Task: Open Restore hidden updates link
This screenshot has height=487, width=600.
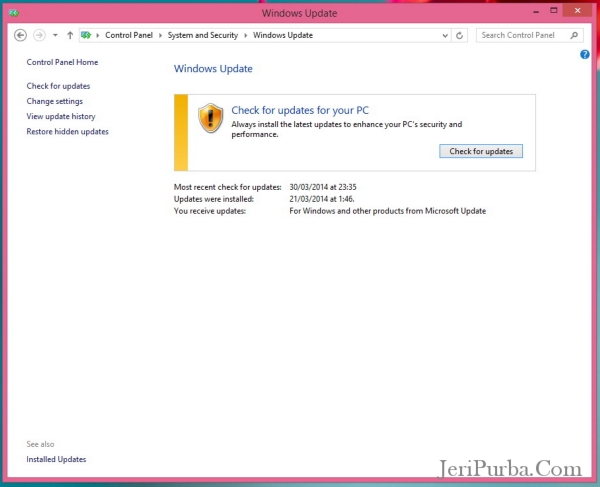Action: tap(67, 132)
